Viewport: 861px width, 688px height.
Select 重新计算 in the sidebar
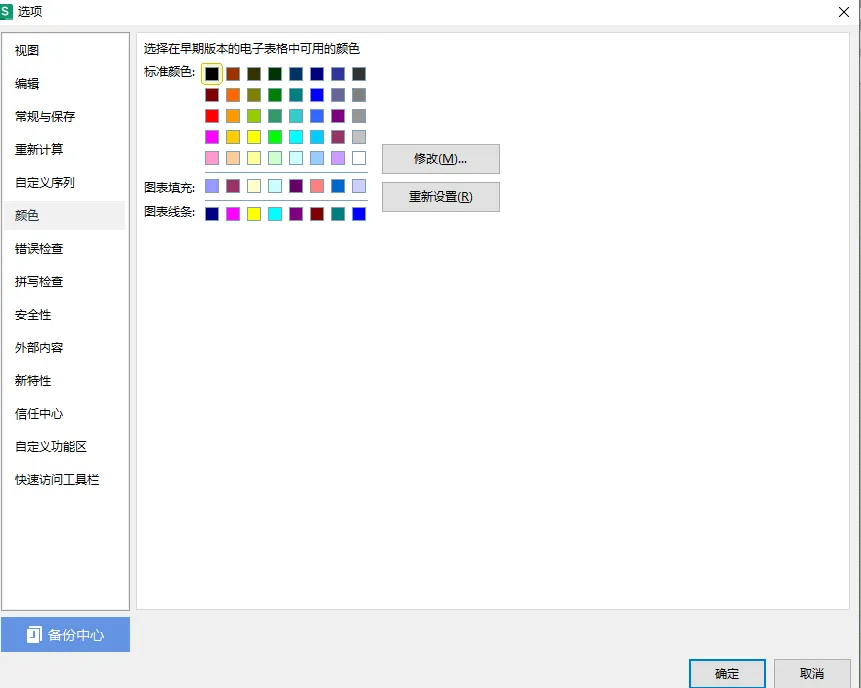39,150
